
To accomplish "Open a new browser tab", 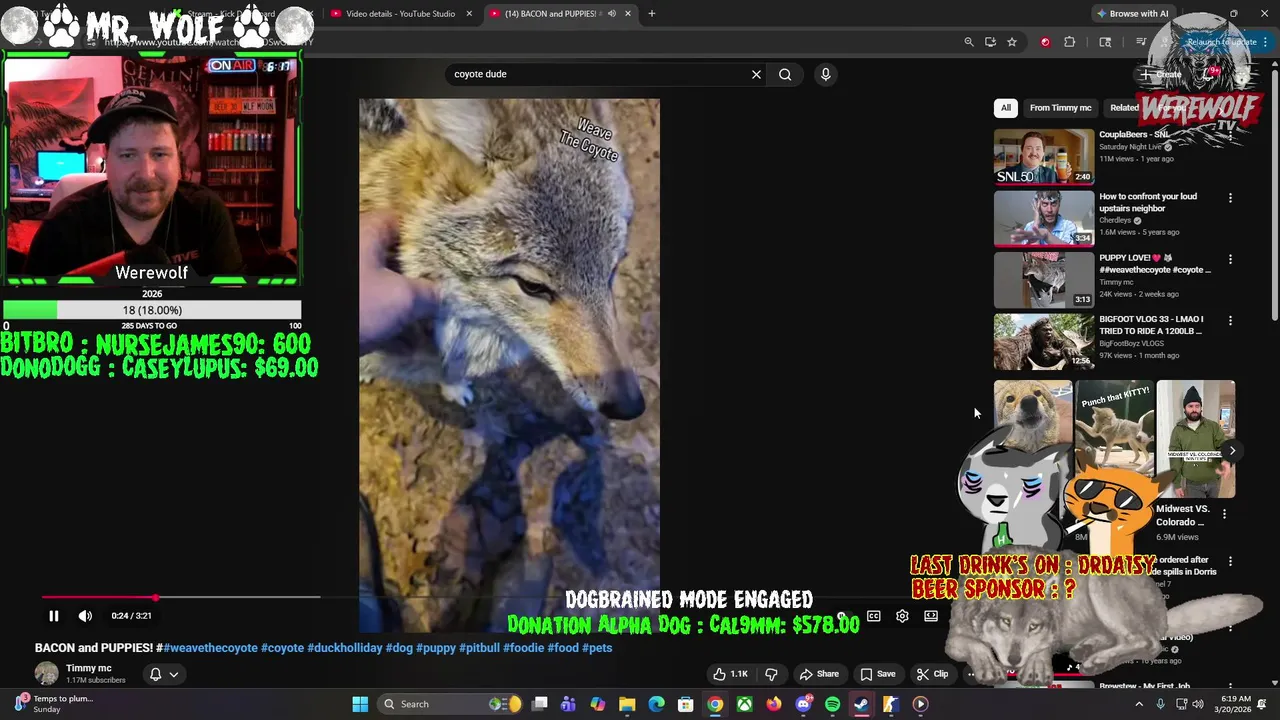I will click(652, 14).
